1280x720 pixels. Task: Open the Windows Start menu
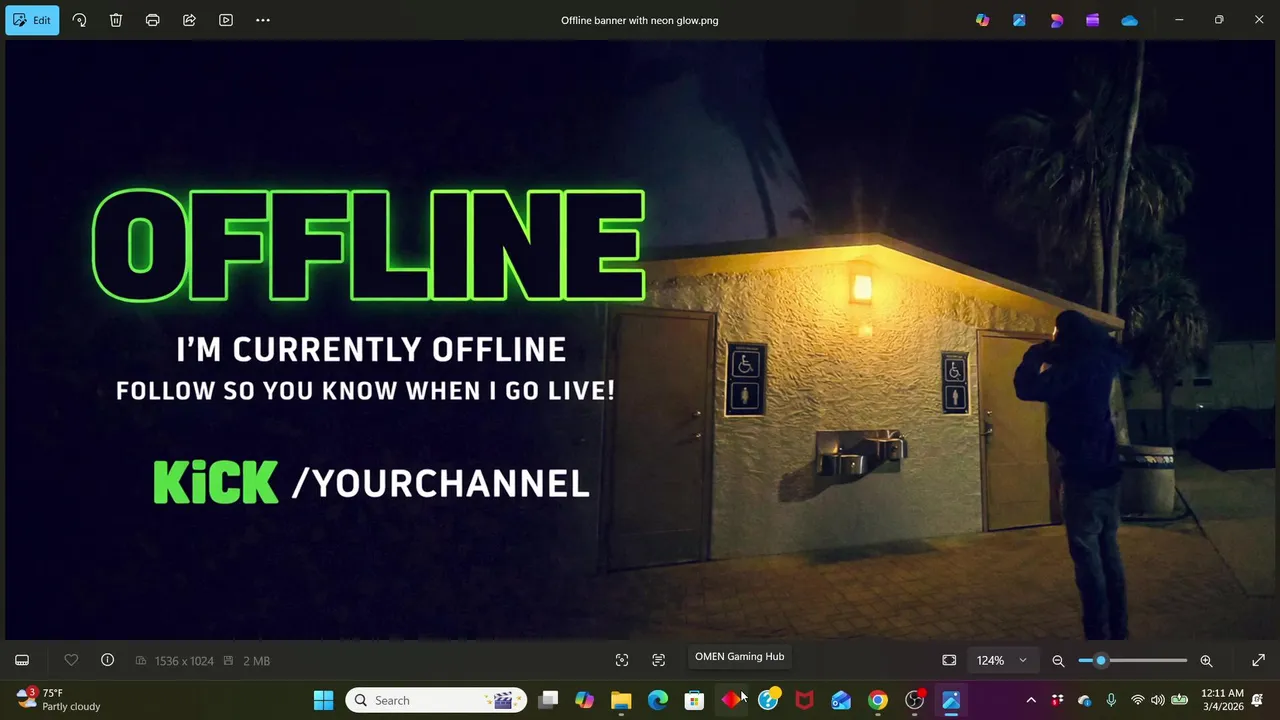(323, 700)
